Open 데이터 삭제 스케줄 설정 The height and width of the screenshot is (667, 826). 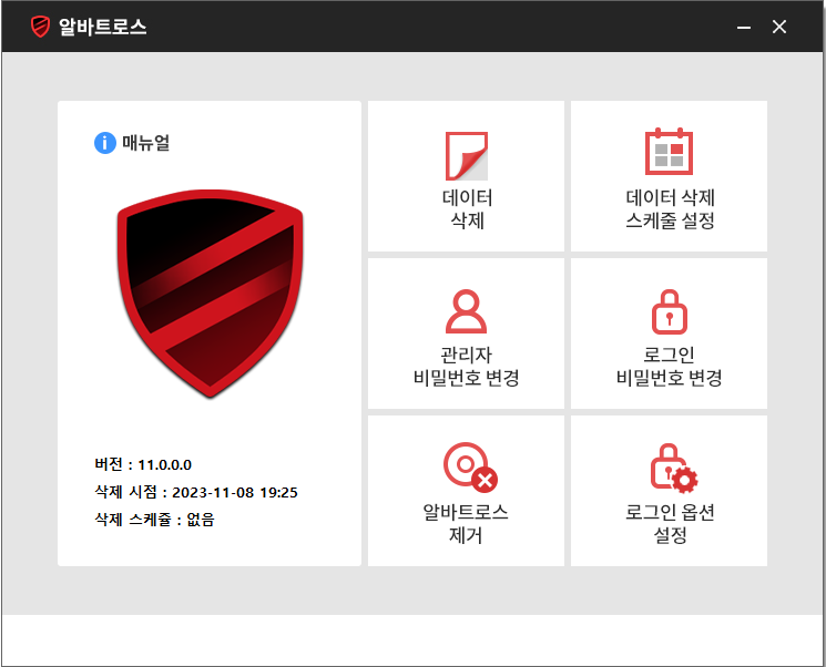pyautogui.click(x=668, y=209)
